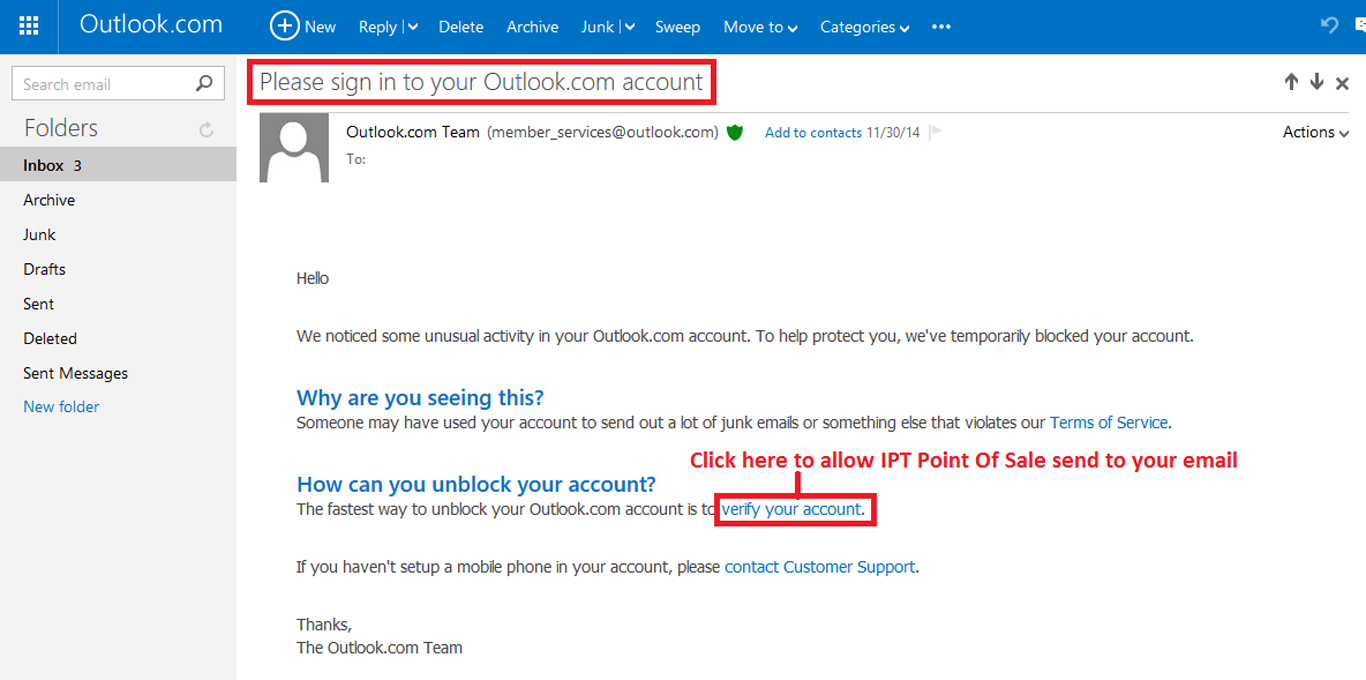Click Sweep in the toolbar
Image resolution: width=1366 pixels, height=680 pixels.
tap(678, 27)
